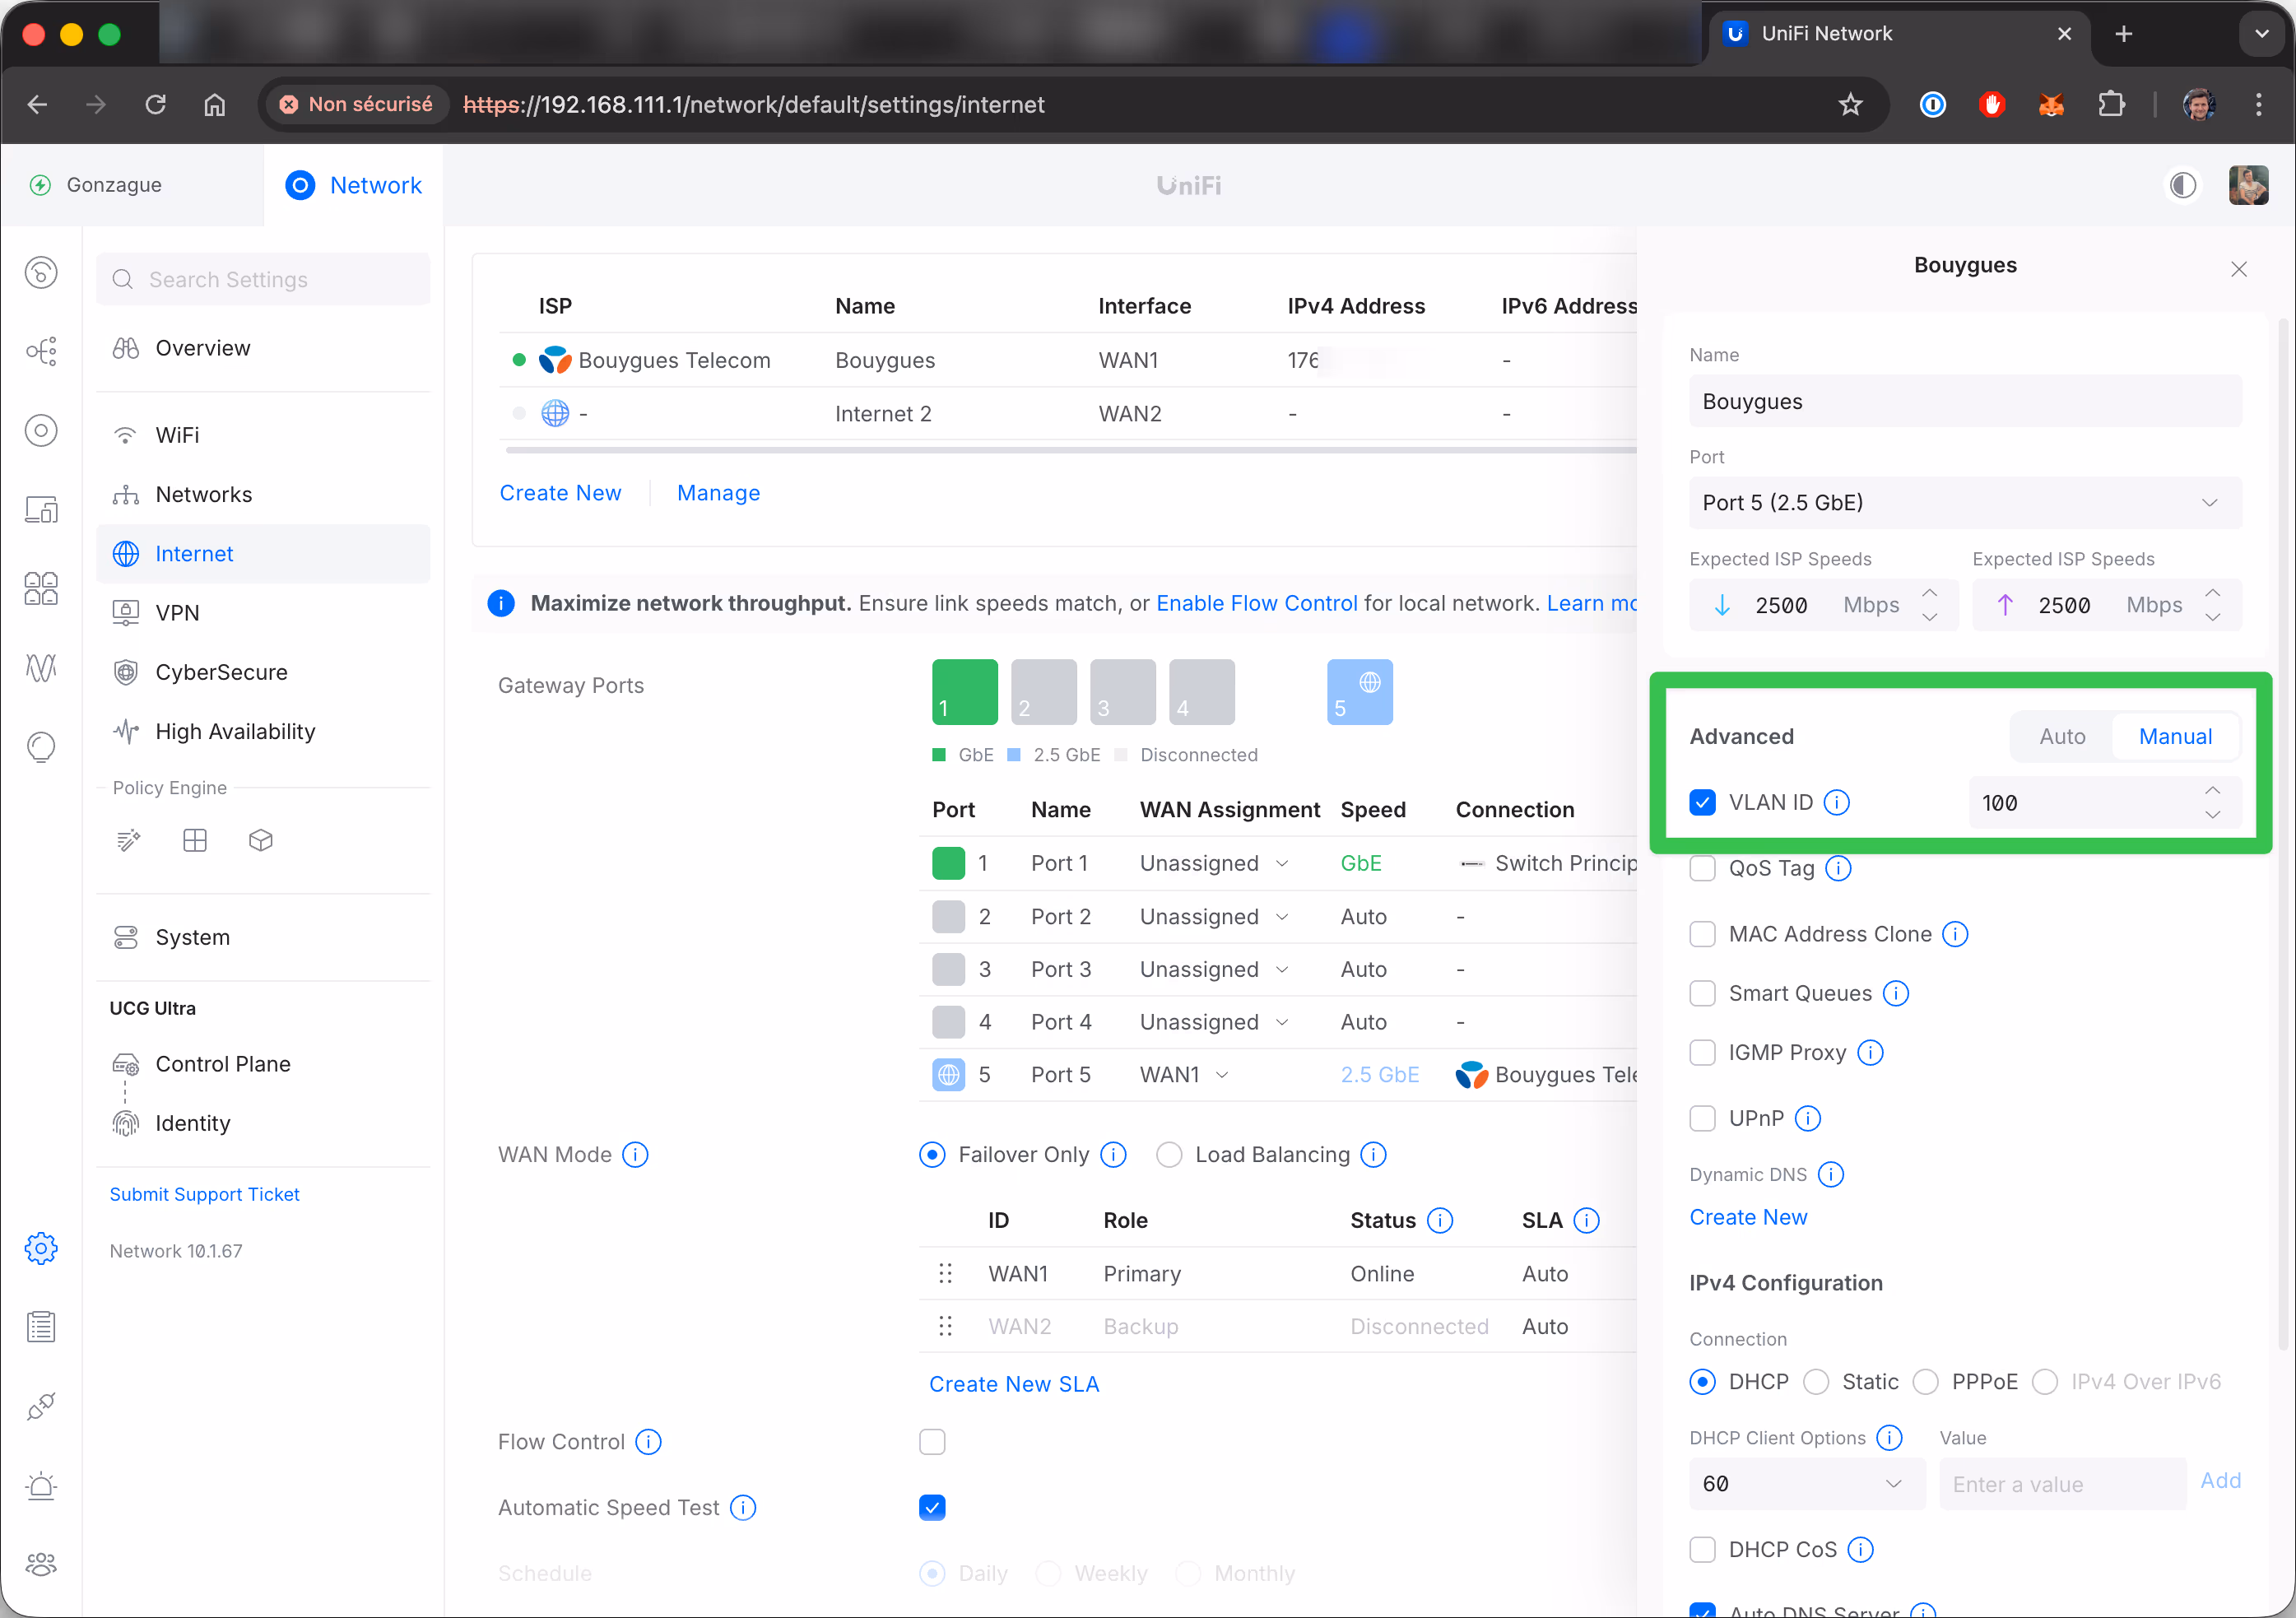Viewport: 2296px width, 1618px height.
Task: Click the Create New SLA link
Action: pyautogui.click(x=1013, y=1383)
